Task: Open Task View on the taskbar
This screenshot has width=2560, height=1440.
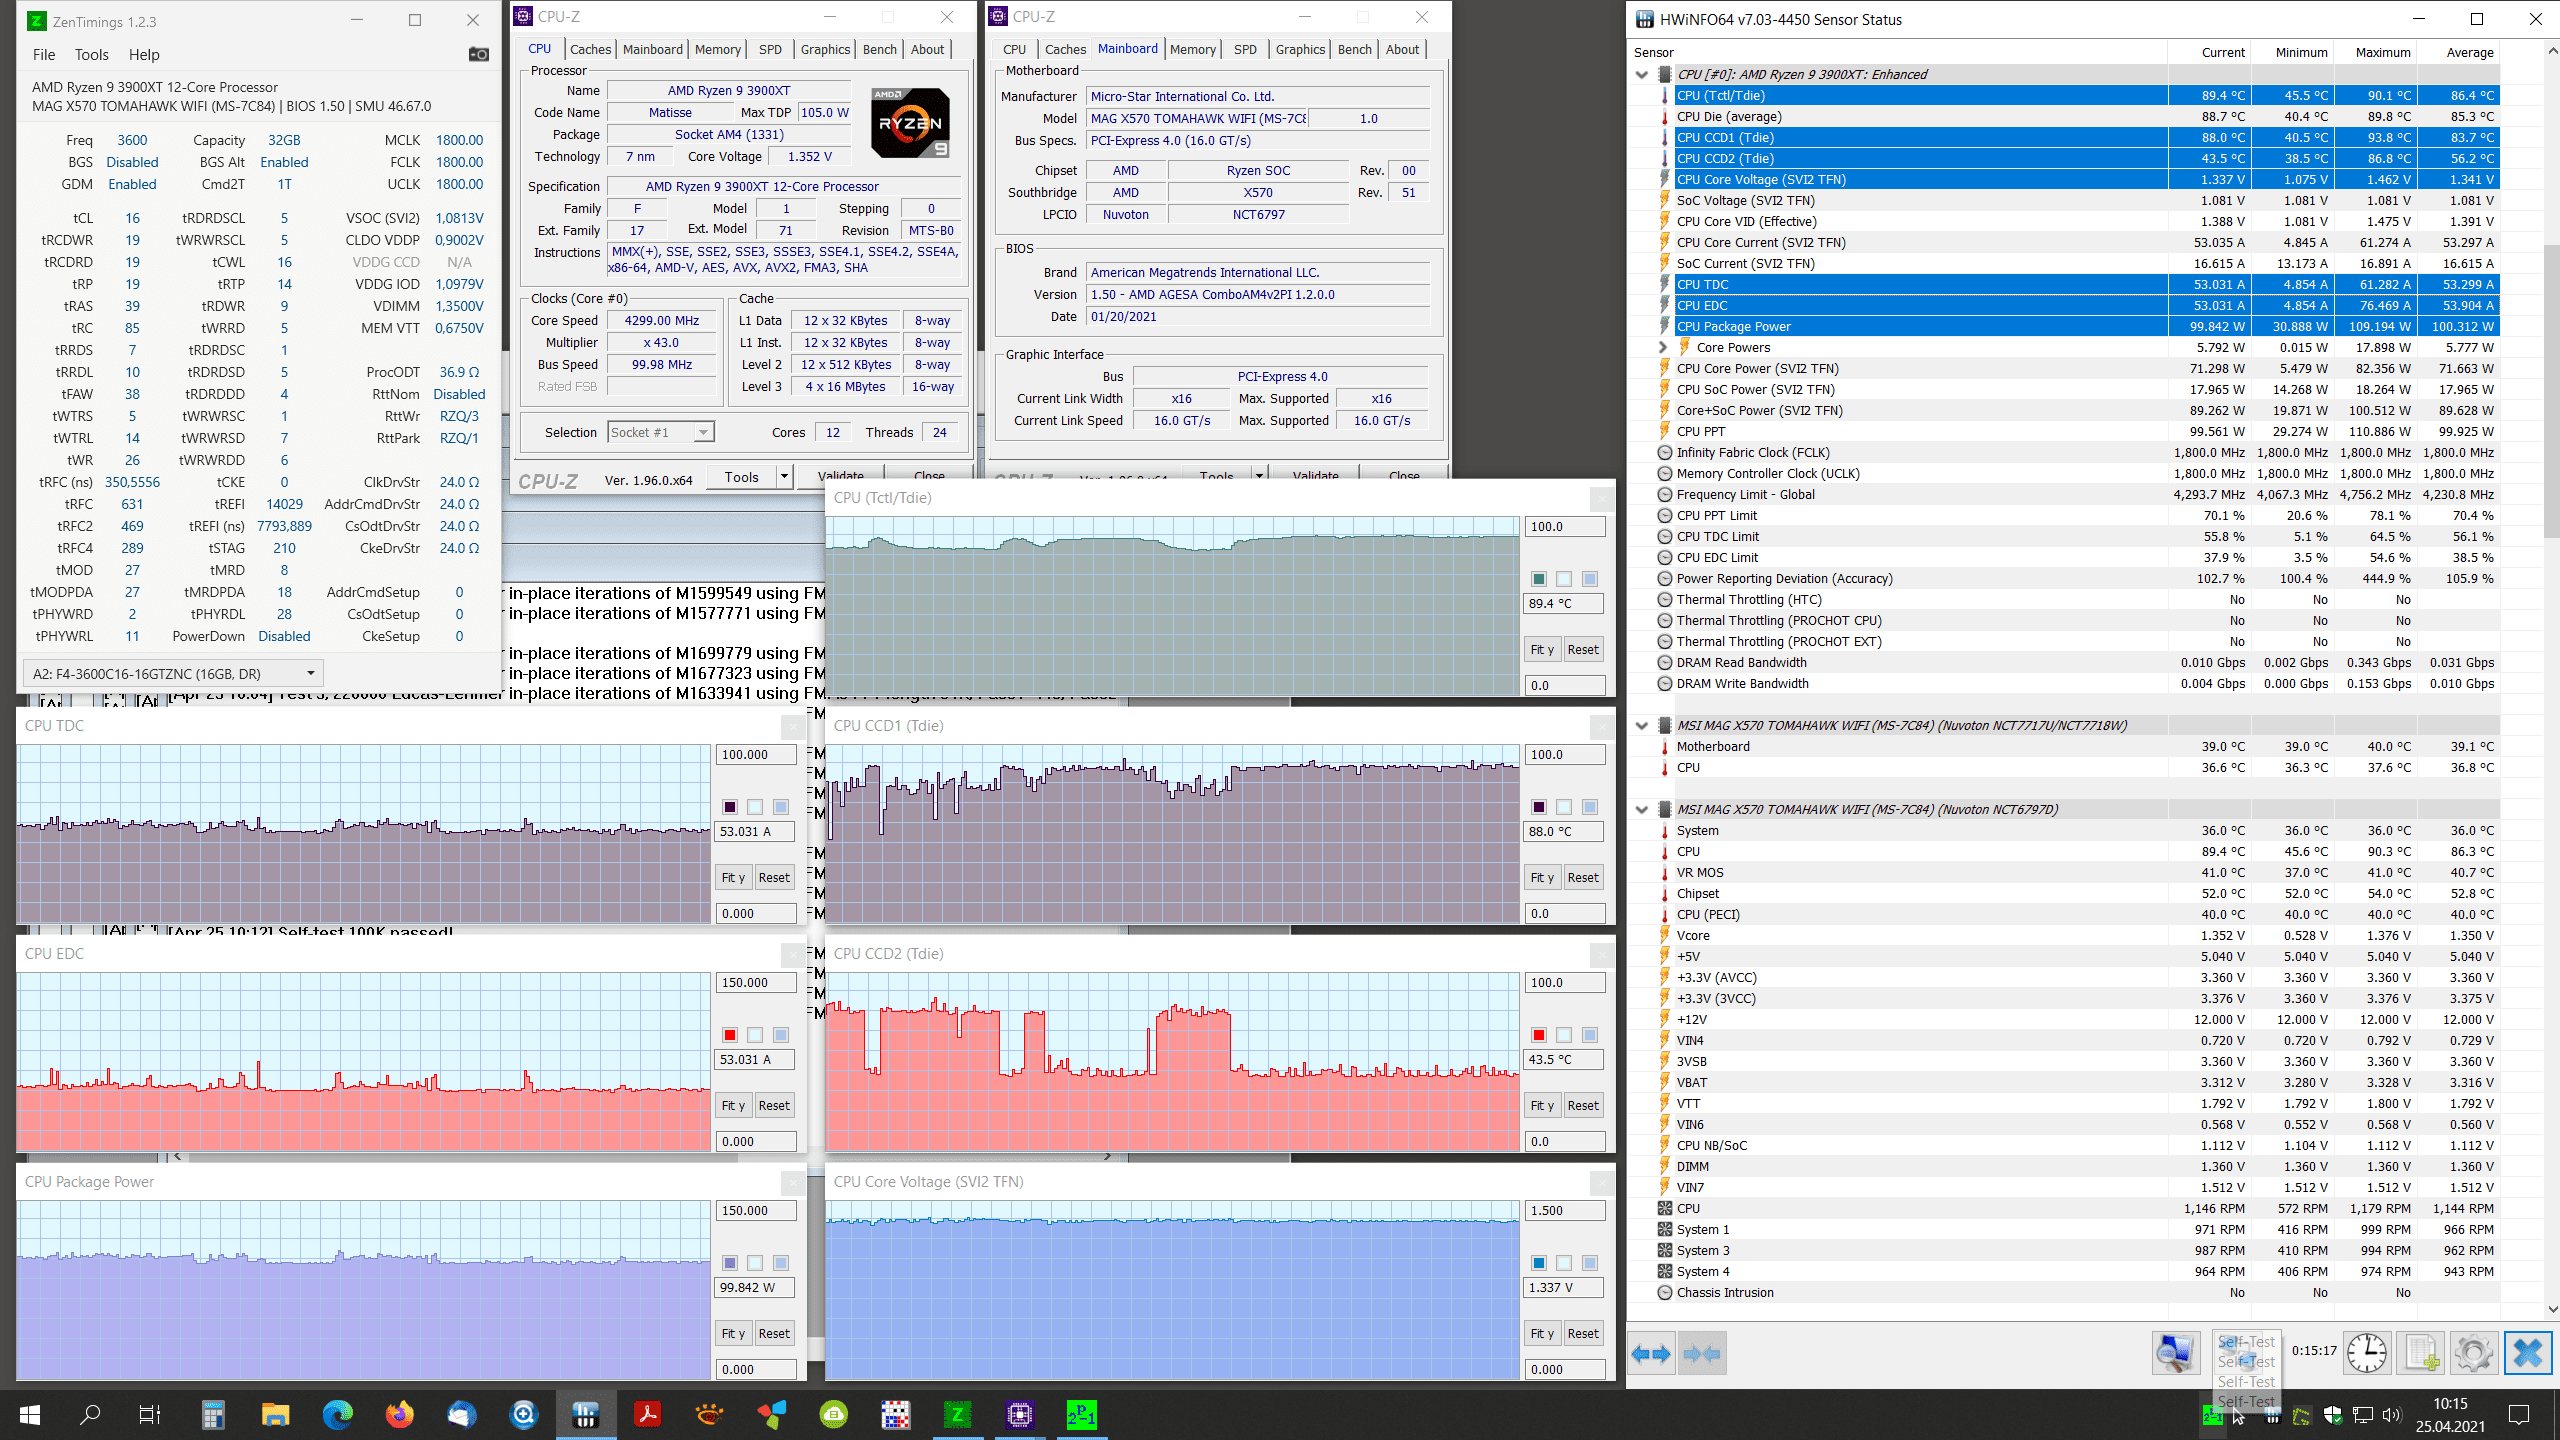Action: (150, 1415)
